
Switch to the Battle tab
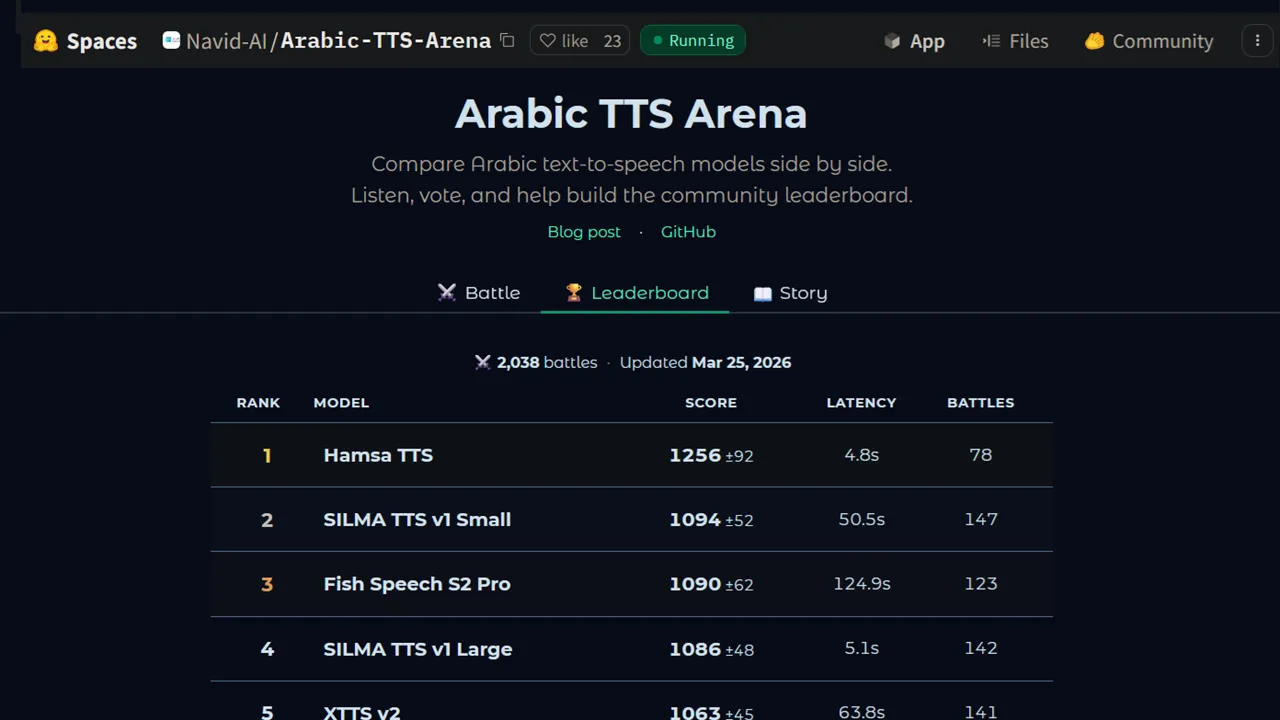tap(492, 292)
